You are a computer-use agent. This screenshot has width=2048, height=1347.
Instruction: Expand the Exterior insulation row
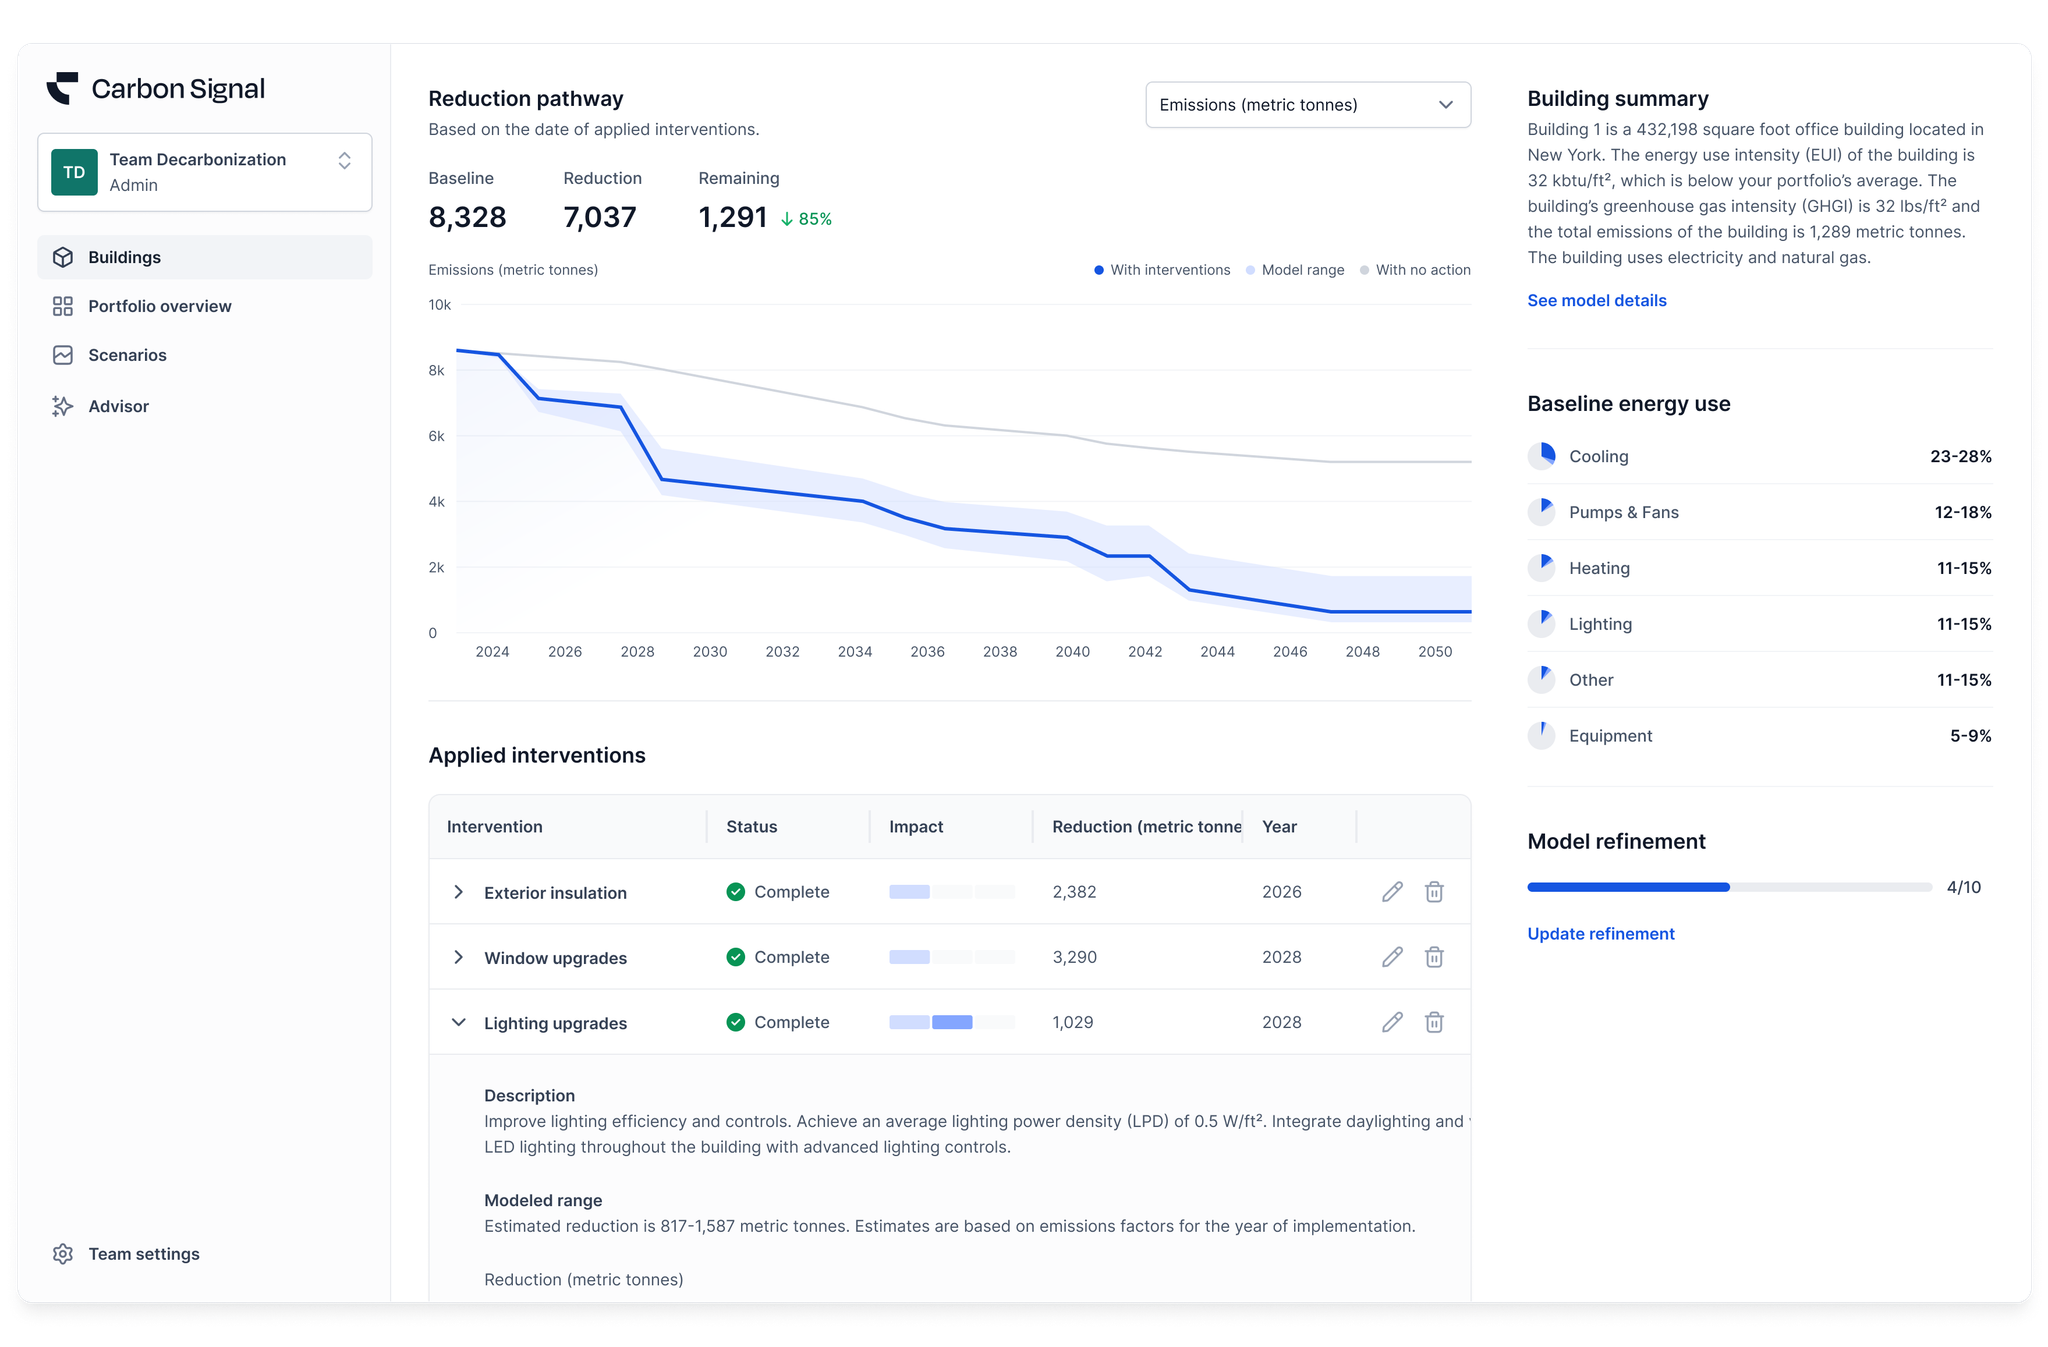tap(458, 892)
